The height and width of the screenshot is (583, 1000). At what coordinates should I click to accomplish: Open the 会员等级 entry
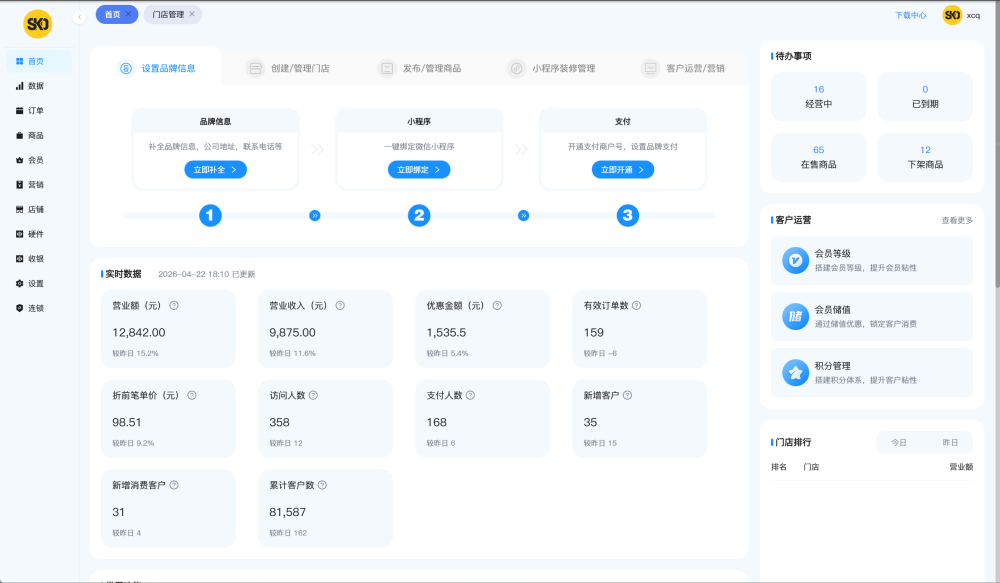(x=872, y=260)
